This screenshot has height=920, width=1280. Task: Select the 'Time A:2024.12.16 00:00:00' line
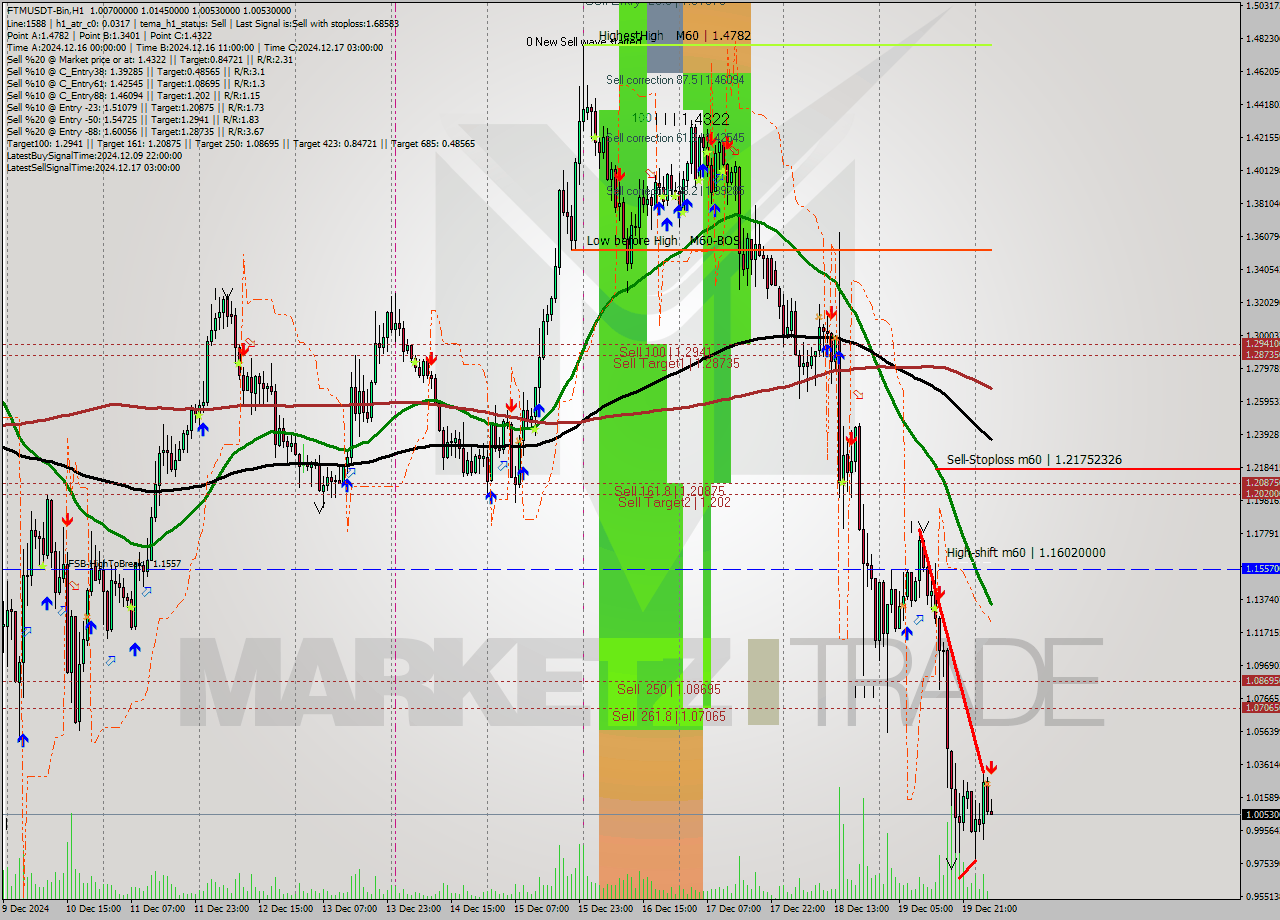194,47
